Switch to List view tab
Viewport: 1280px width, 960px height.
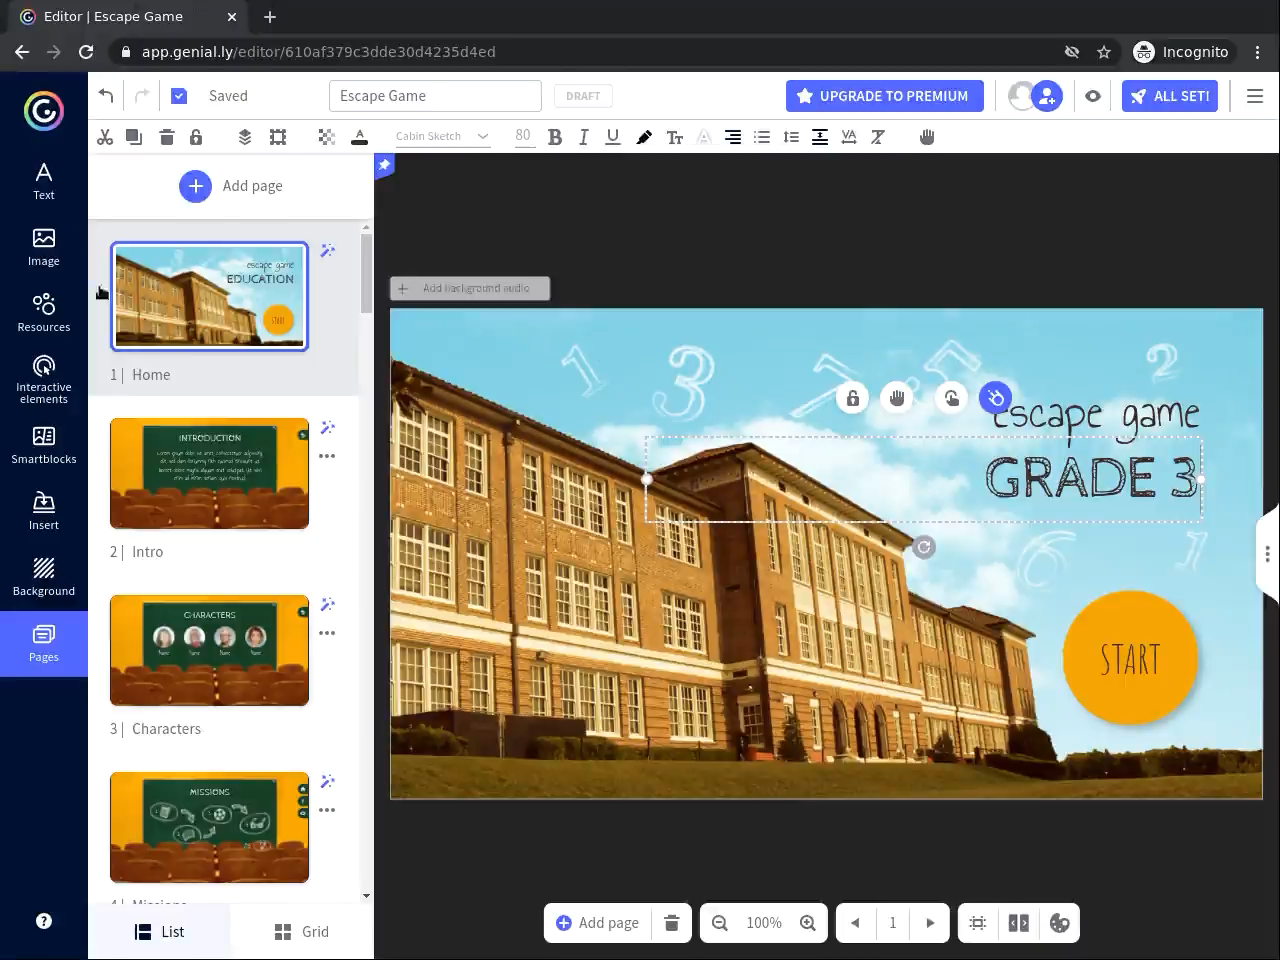coord(160,931)
